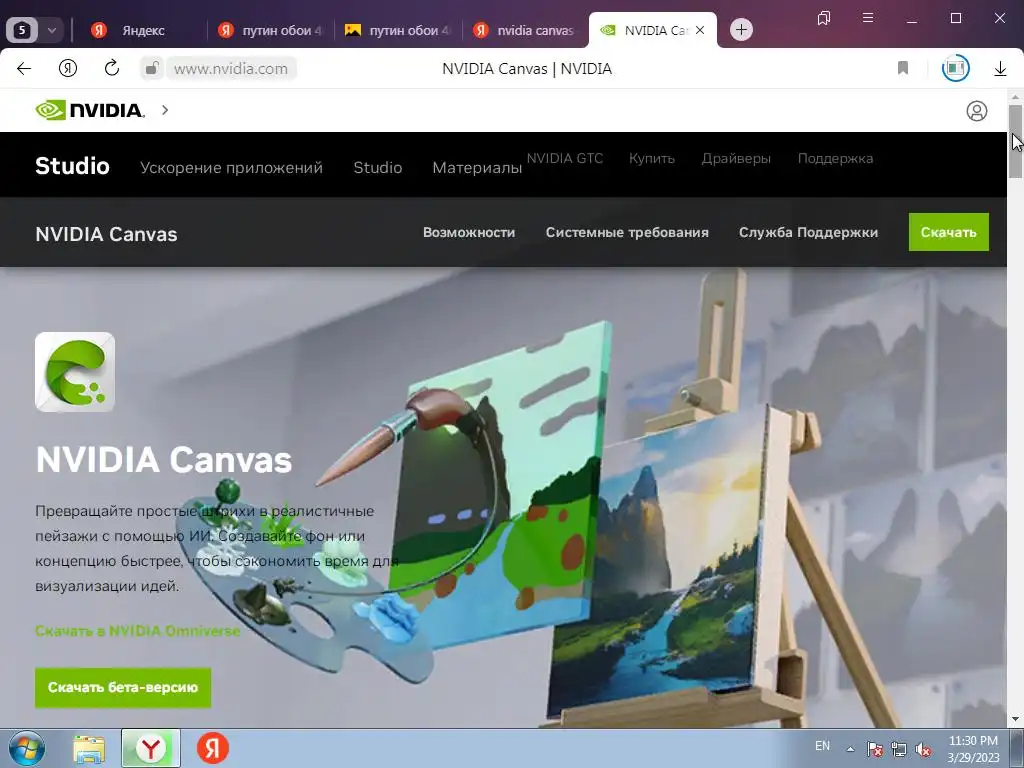Jump to Системные требования section

tap(627, 232)
